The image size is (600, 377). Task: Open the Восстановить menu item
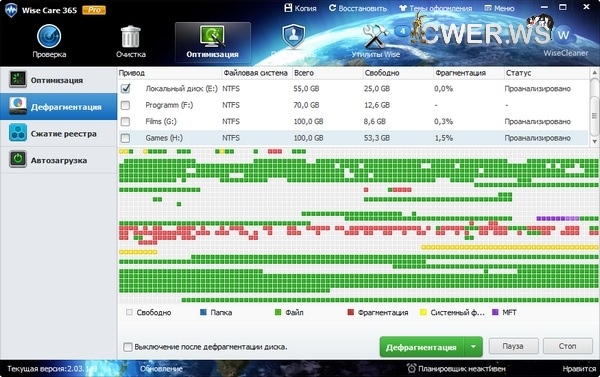(x=358, y=8)
